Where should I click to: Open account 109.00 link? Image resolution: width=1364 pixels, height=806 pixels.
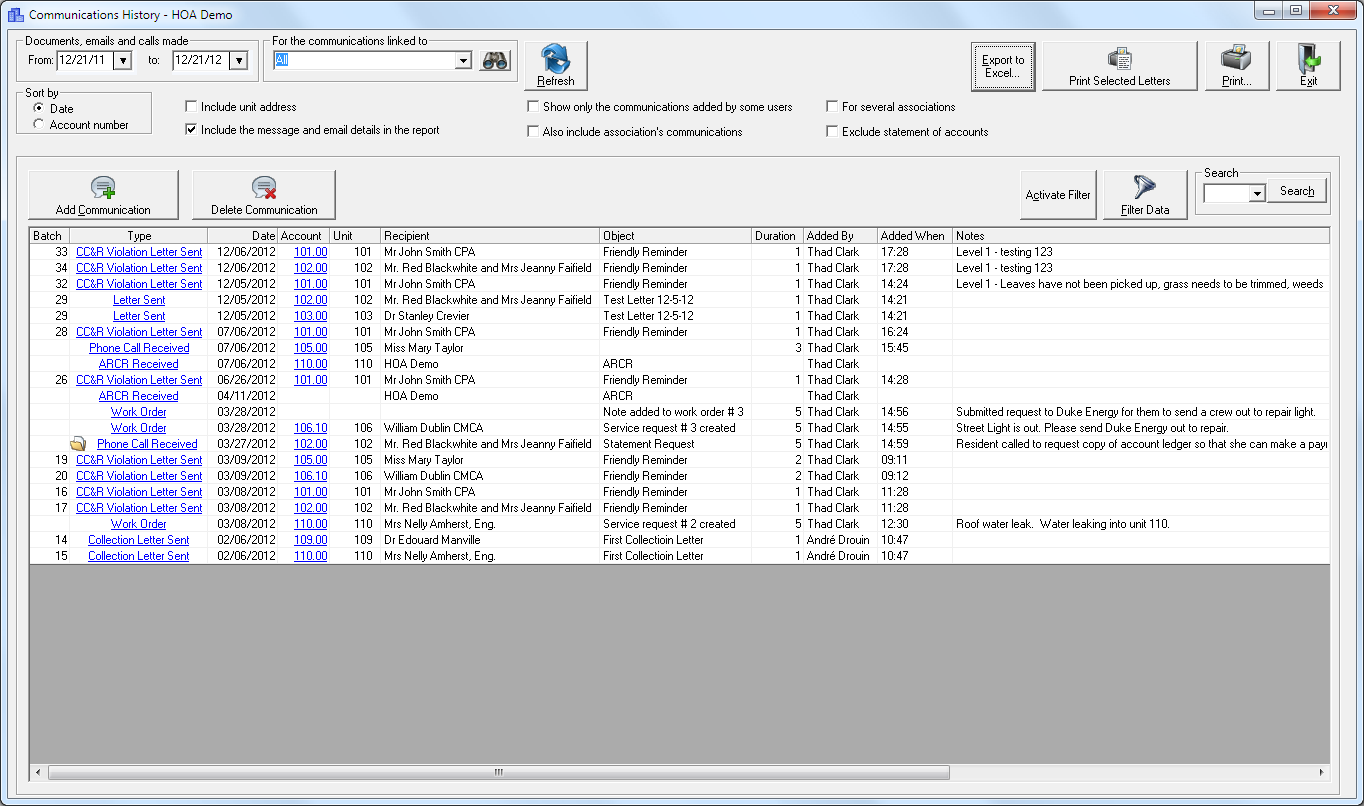310,540
